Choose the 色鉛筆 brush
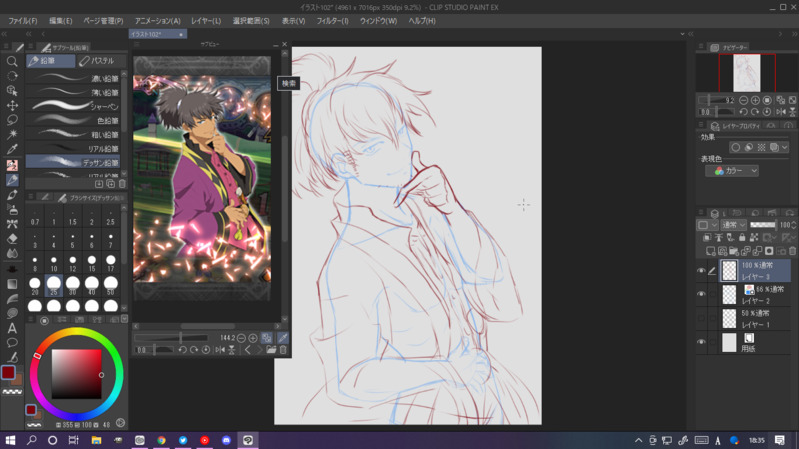Screen dimensions: 799x449 (73, 120)
